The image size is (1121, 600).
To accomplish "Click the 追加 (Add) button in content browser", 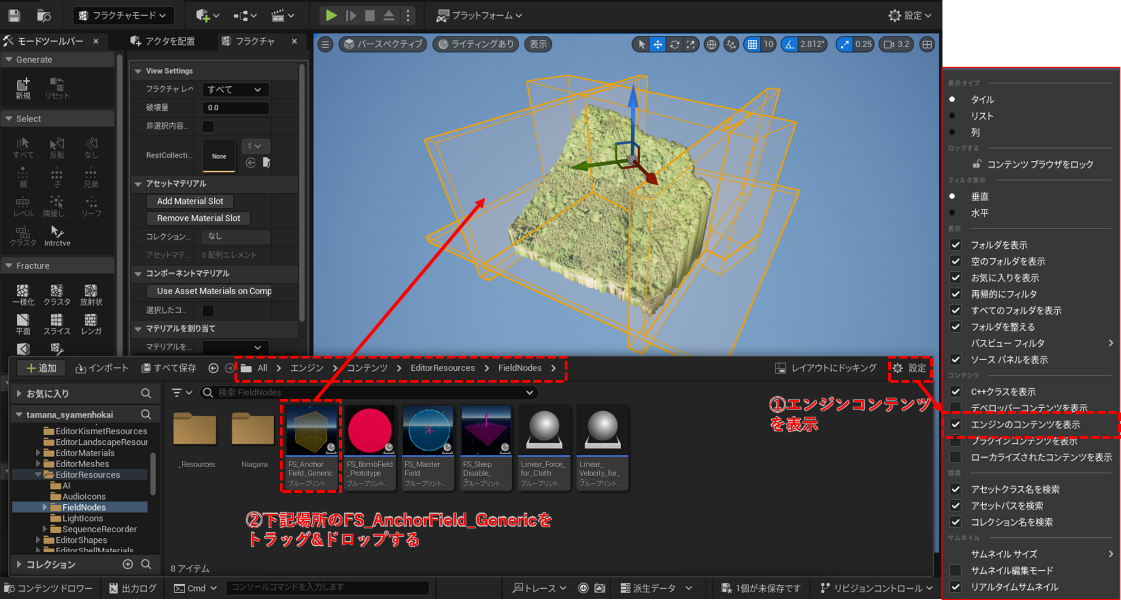I will coord(42,368).
